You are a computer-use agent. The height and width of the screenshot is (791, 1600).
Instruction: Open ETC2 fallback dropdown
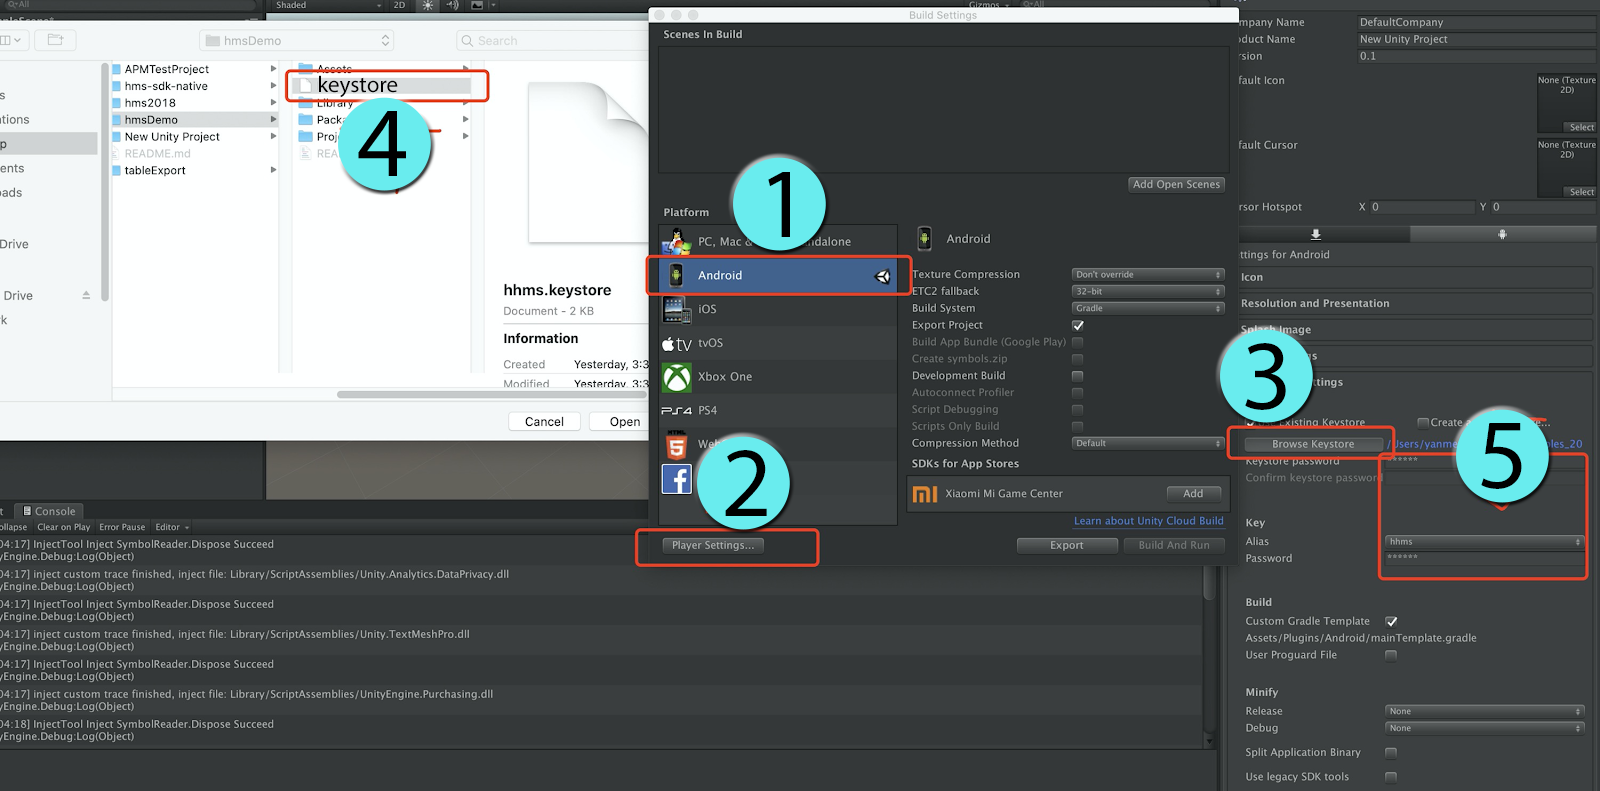[1148, 291]
